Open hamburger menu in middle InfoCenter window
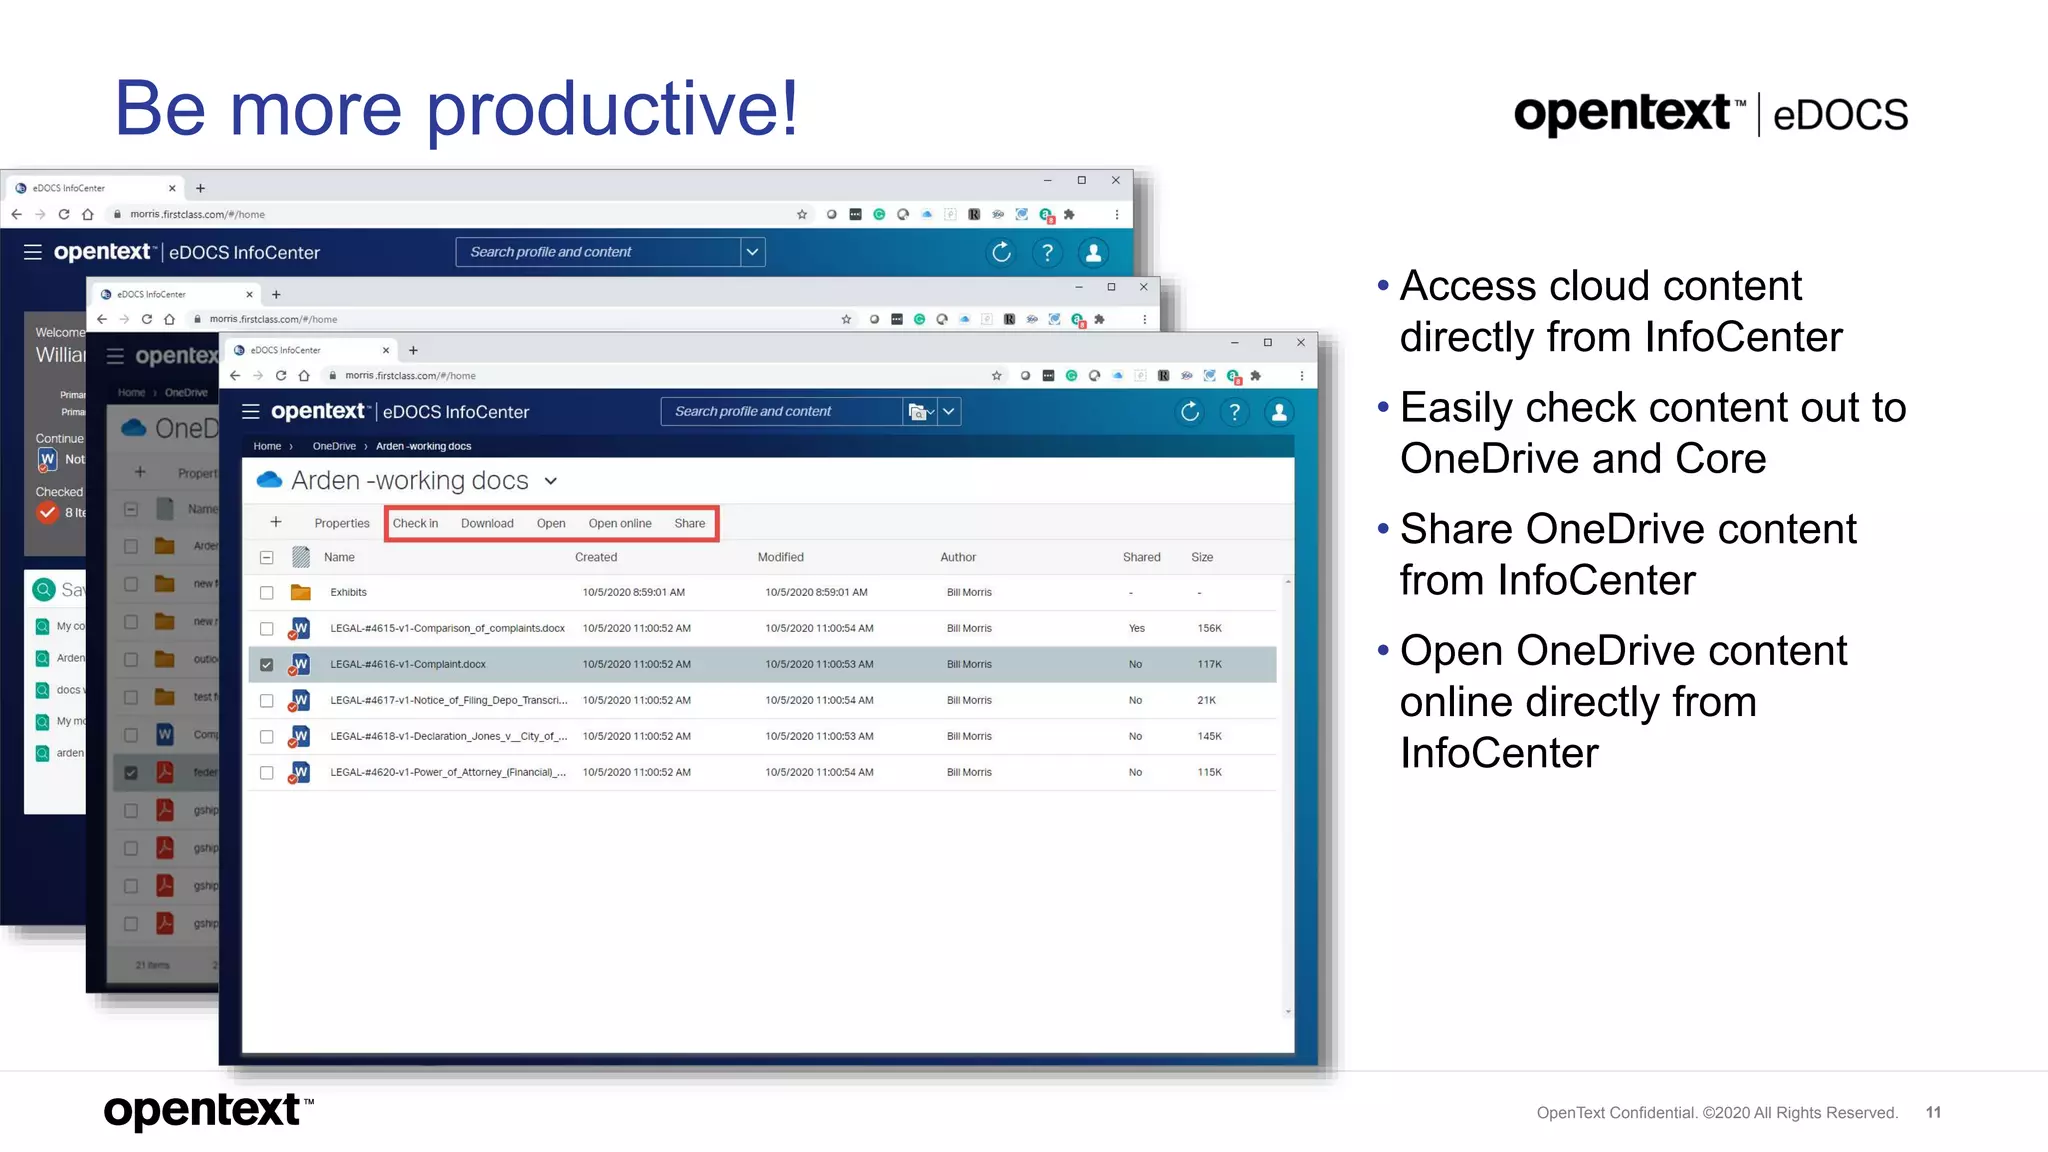 point(115,356)
